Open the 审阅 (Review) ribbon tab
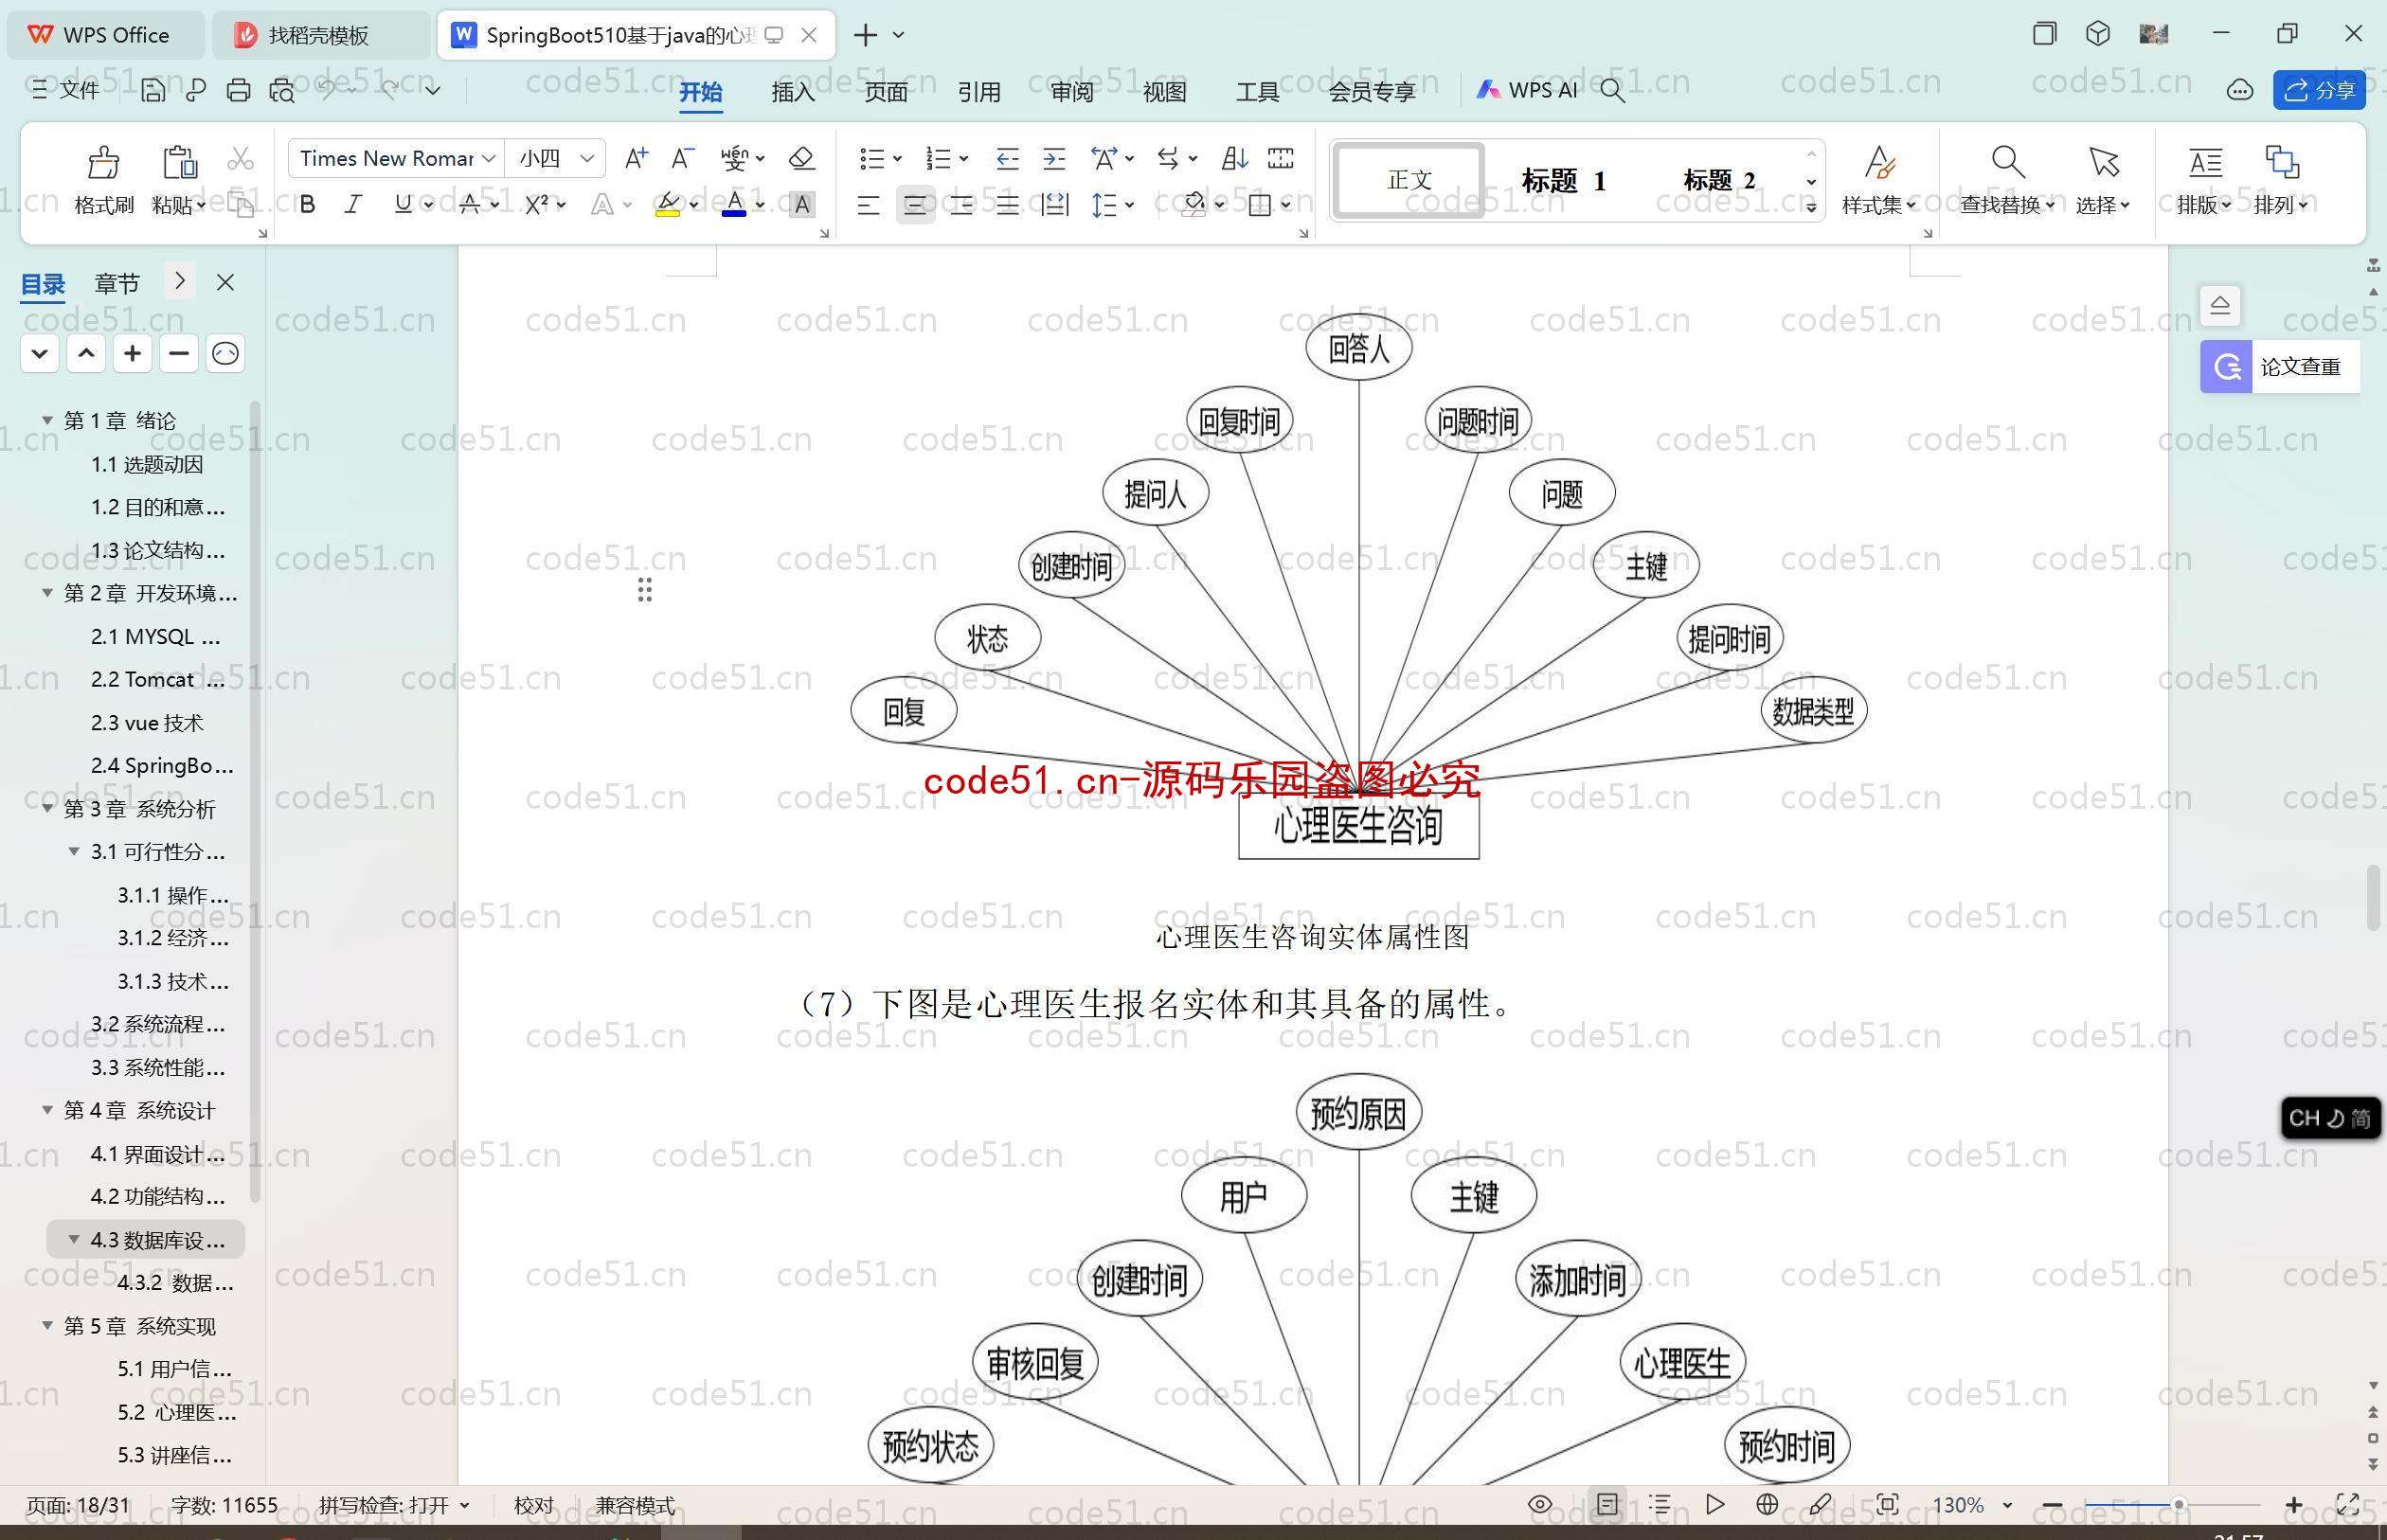The width and height of the screenshot is (2387, 1540). [1072, 92]
